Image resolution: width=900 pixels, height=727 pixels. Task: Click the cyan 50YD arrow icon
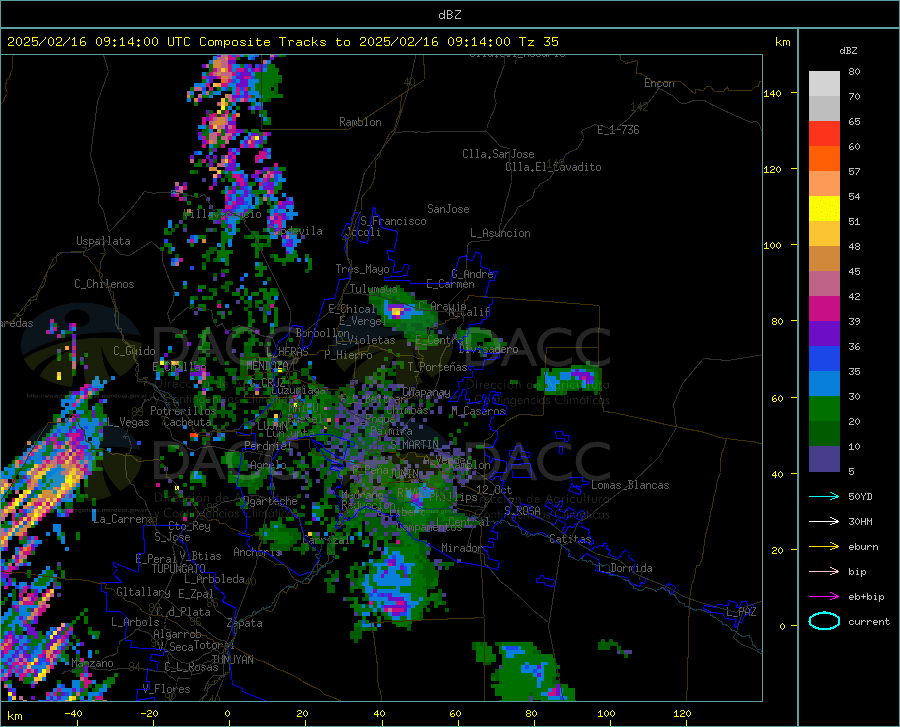[824, 496]
